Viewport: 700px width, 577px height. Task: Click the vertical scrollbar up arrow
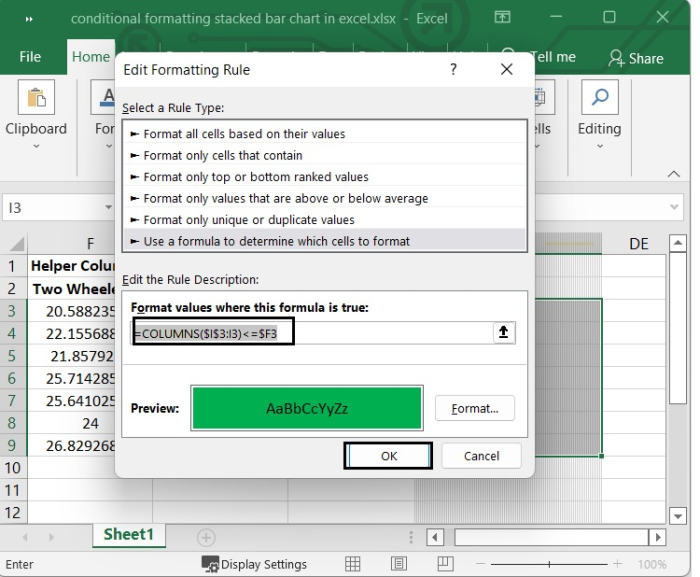point(678,243)
